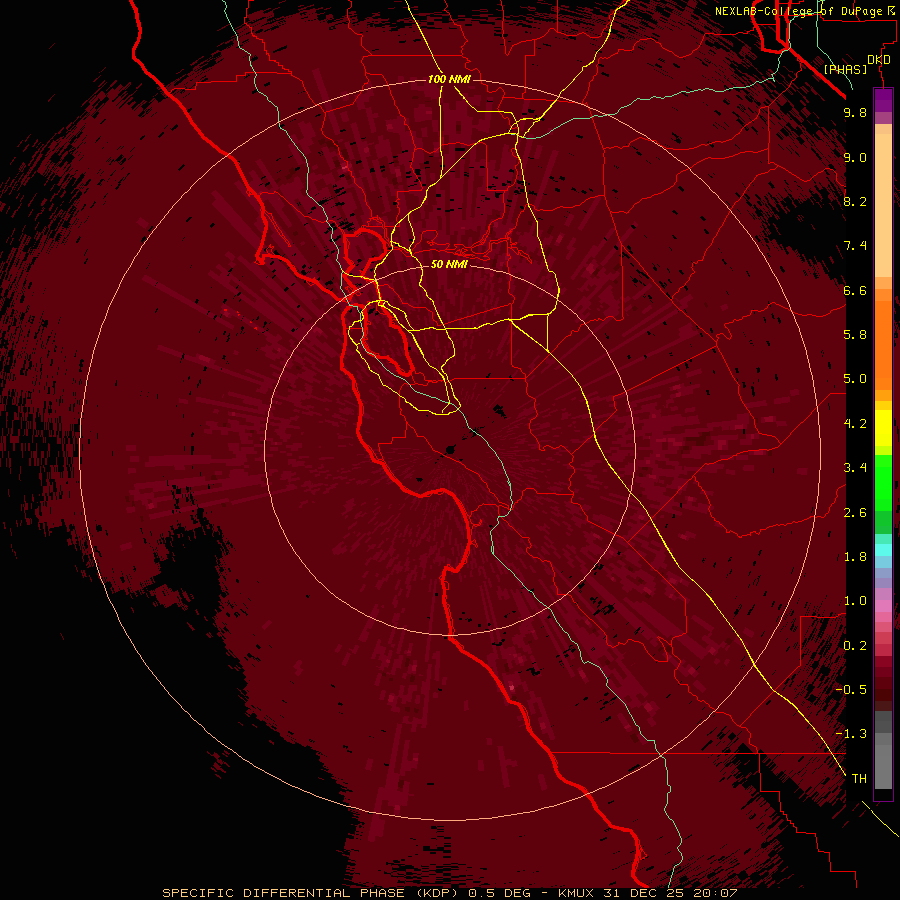The width and height of the screenshot is (900, 900).
Task: Click the 7.4 scale value
Action: [855, 246]
